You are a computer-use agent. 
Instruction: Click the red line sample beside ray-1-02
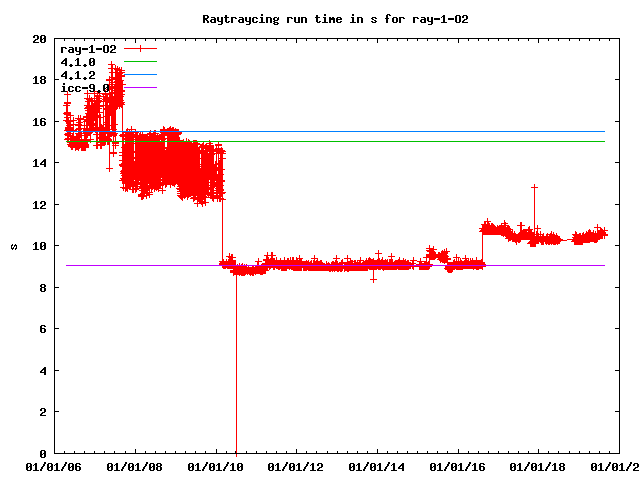click(141, 48)
